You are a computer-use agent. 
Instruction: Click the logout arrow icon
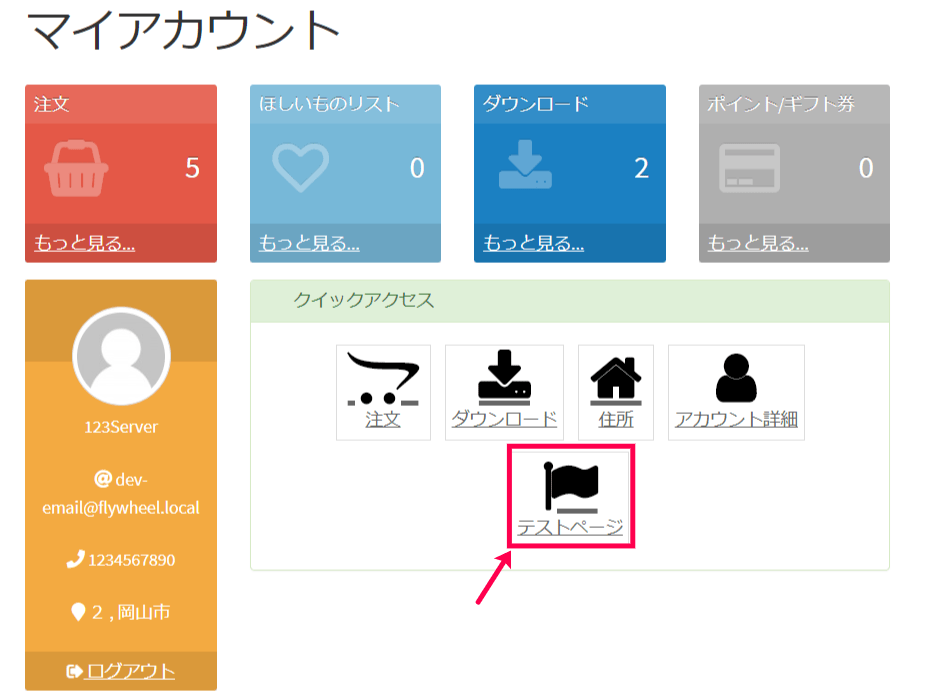74,671
